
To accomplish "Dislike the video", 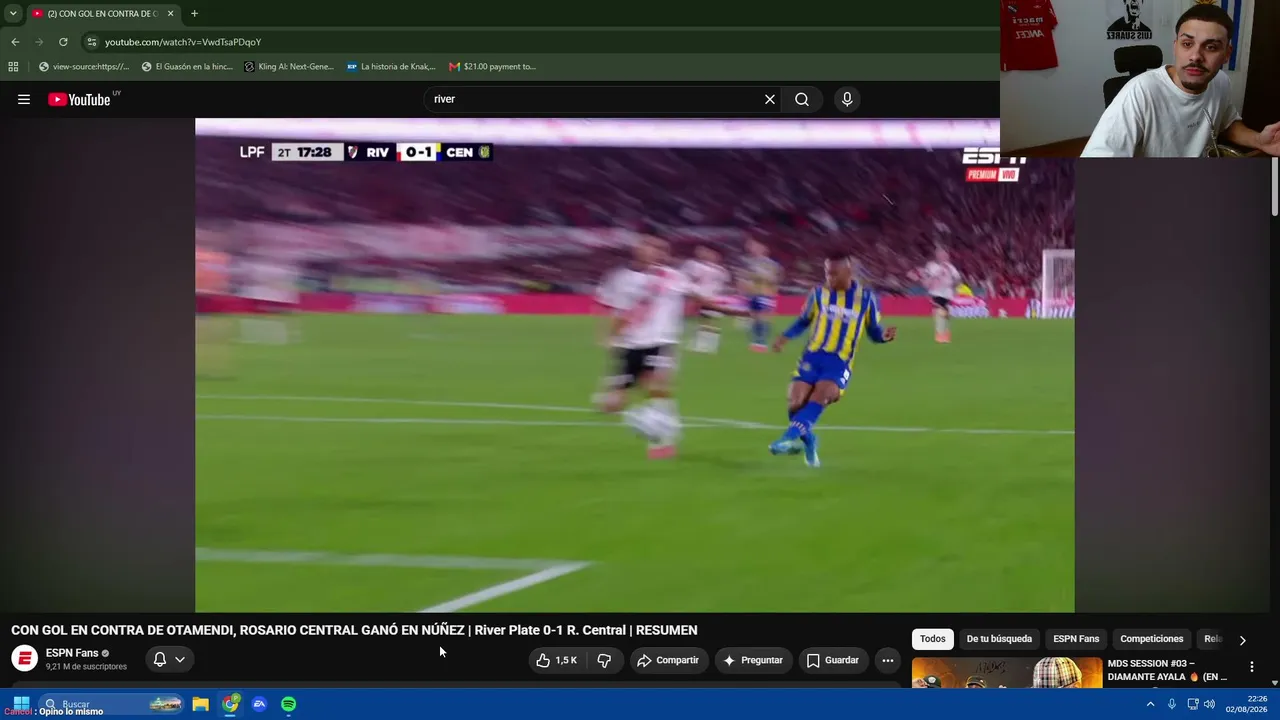I will click(604, 660).
